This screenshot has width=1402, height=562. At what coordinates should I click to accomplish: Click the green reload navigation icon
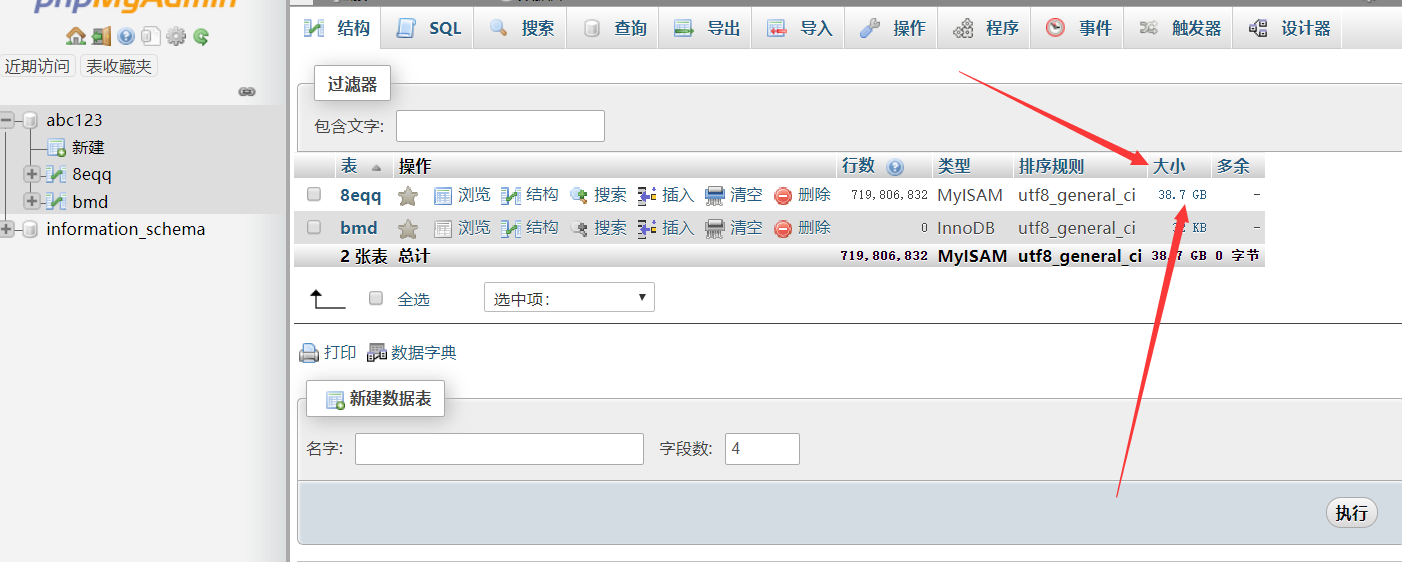pos(201,37)
